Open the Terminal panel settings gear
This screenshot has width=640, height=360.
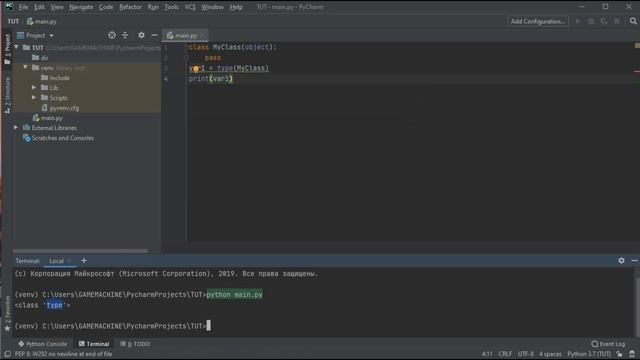(621, 260)
